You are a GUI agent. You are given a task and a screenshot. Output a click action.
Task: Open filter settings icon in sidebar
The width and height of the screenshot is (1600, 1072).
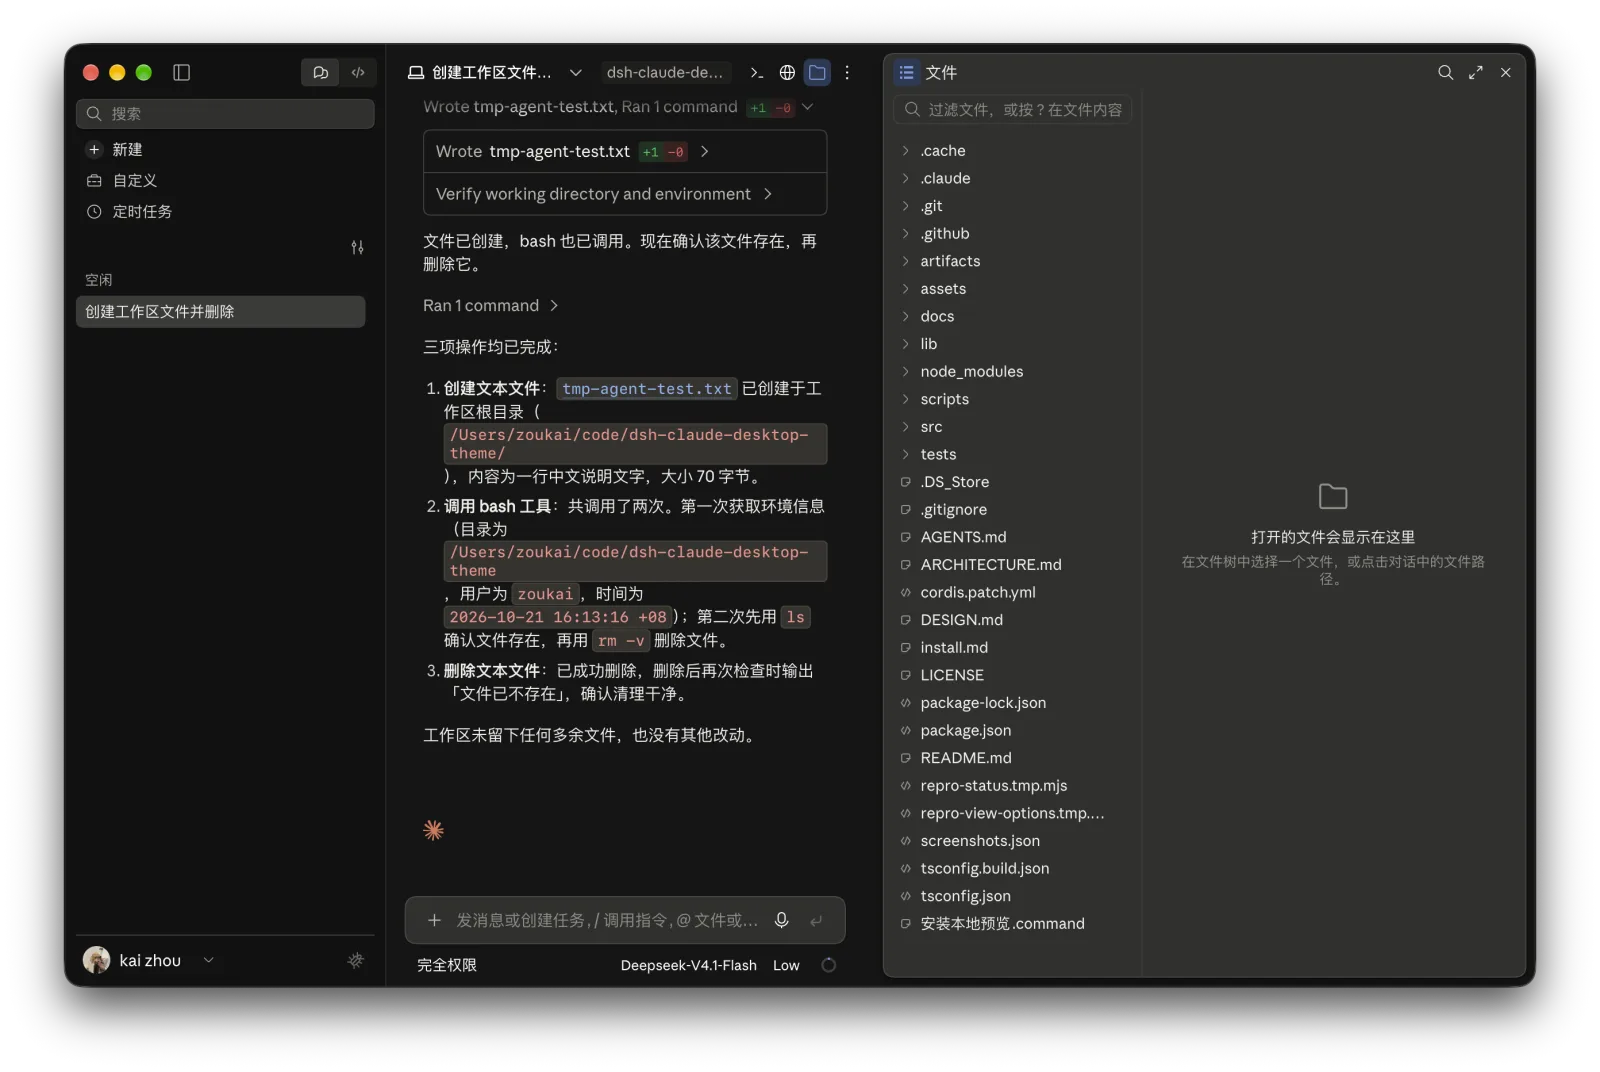pos(357,247)
